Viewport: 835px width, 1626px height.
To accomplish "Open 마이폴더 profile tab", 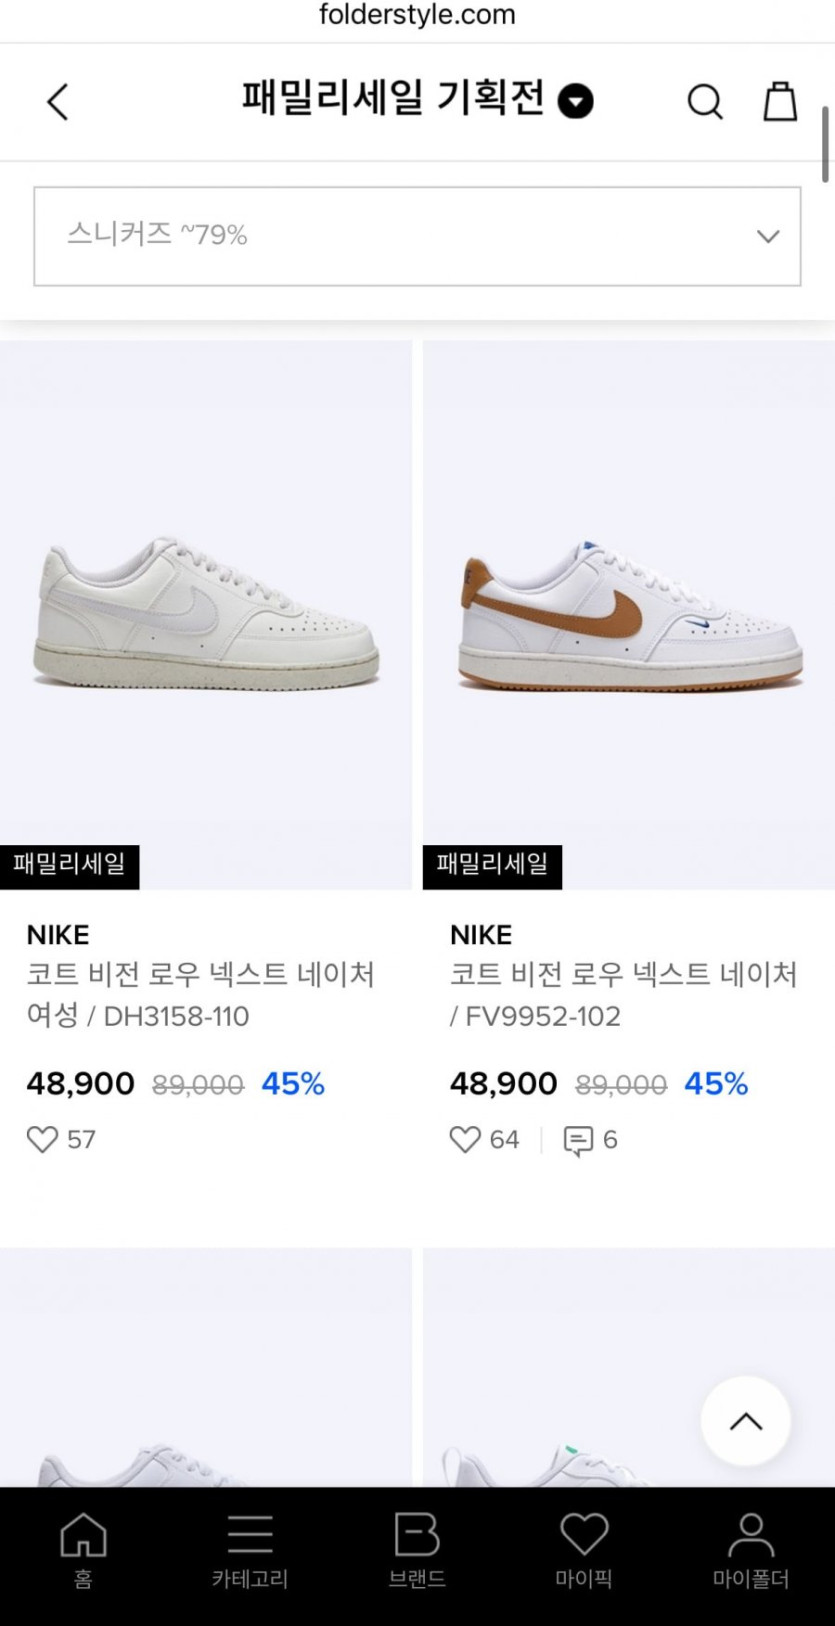I will [x=751, y=1549].
